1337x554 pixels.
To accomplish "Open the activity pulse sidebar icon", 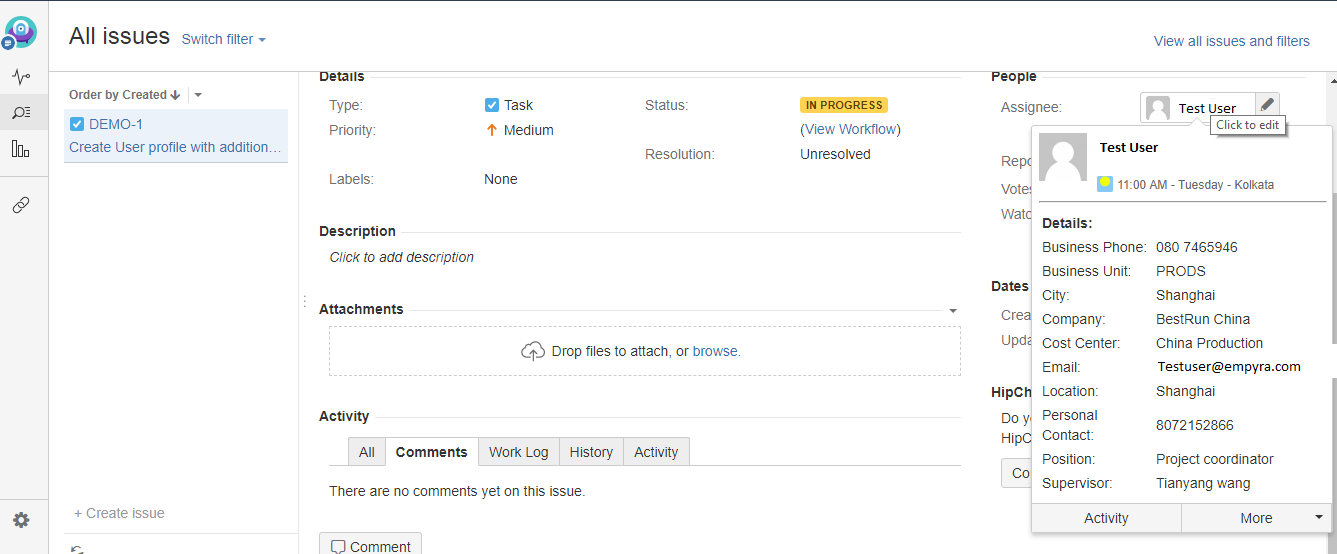I will (x=21, y=77).
